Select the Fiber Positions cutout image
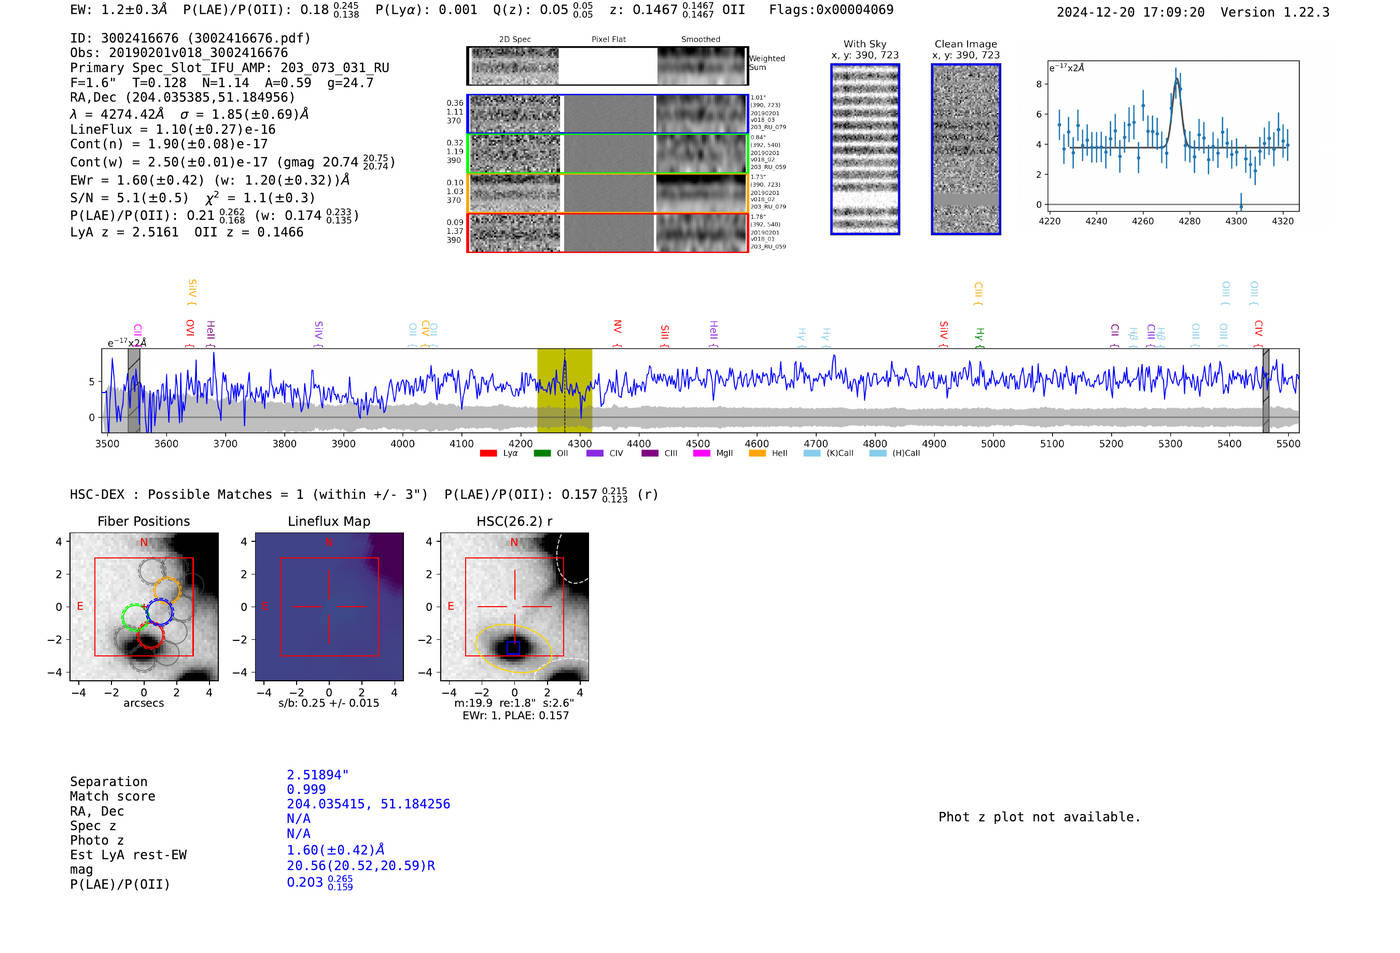Image resolution: width=1400 pixels, height=953 pixels. 143,607
